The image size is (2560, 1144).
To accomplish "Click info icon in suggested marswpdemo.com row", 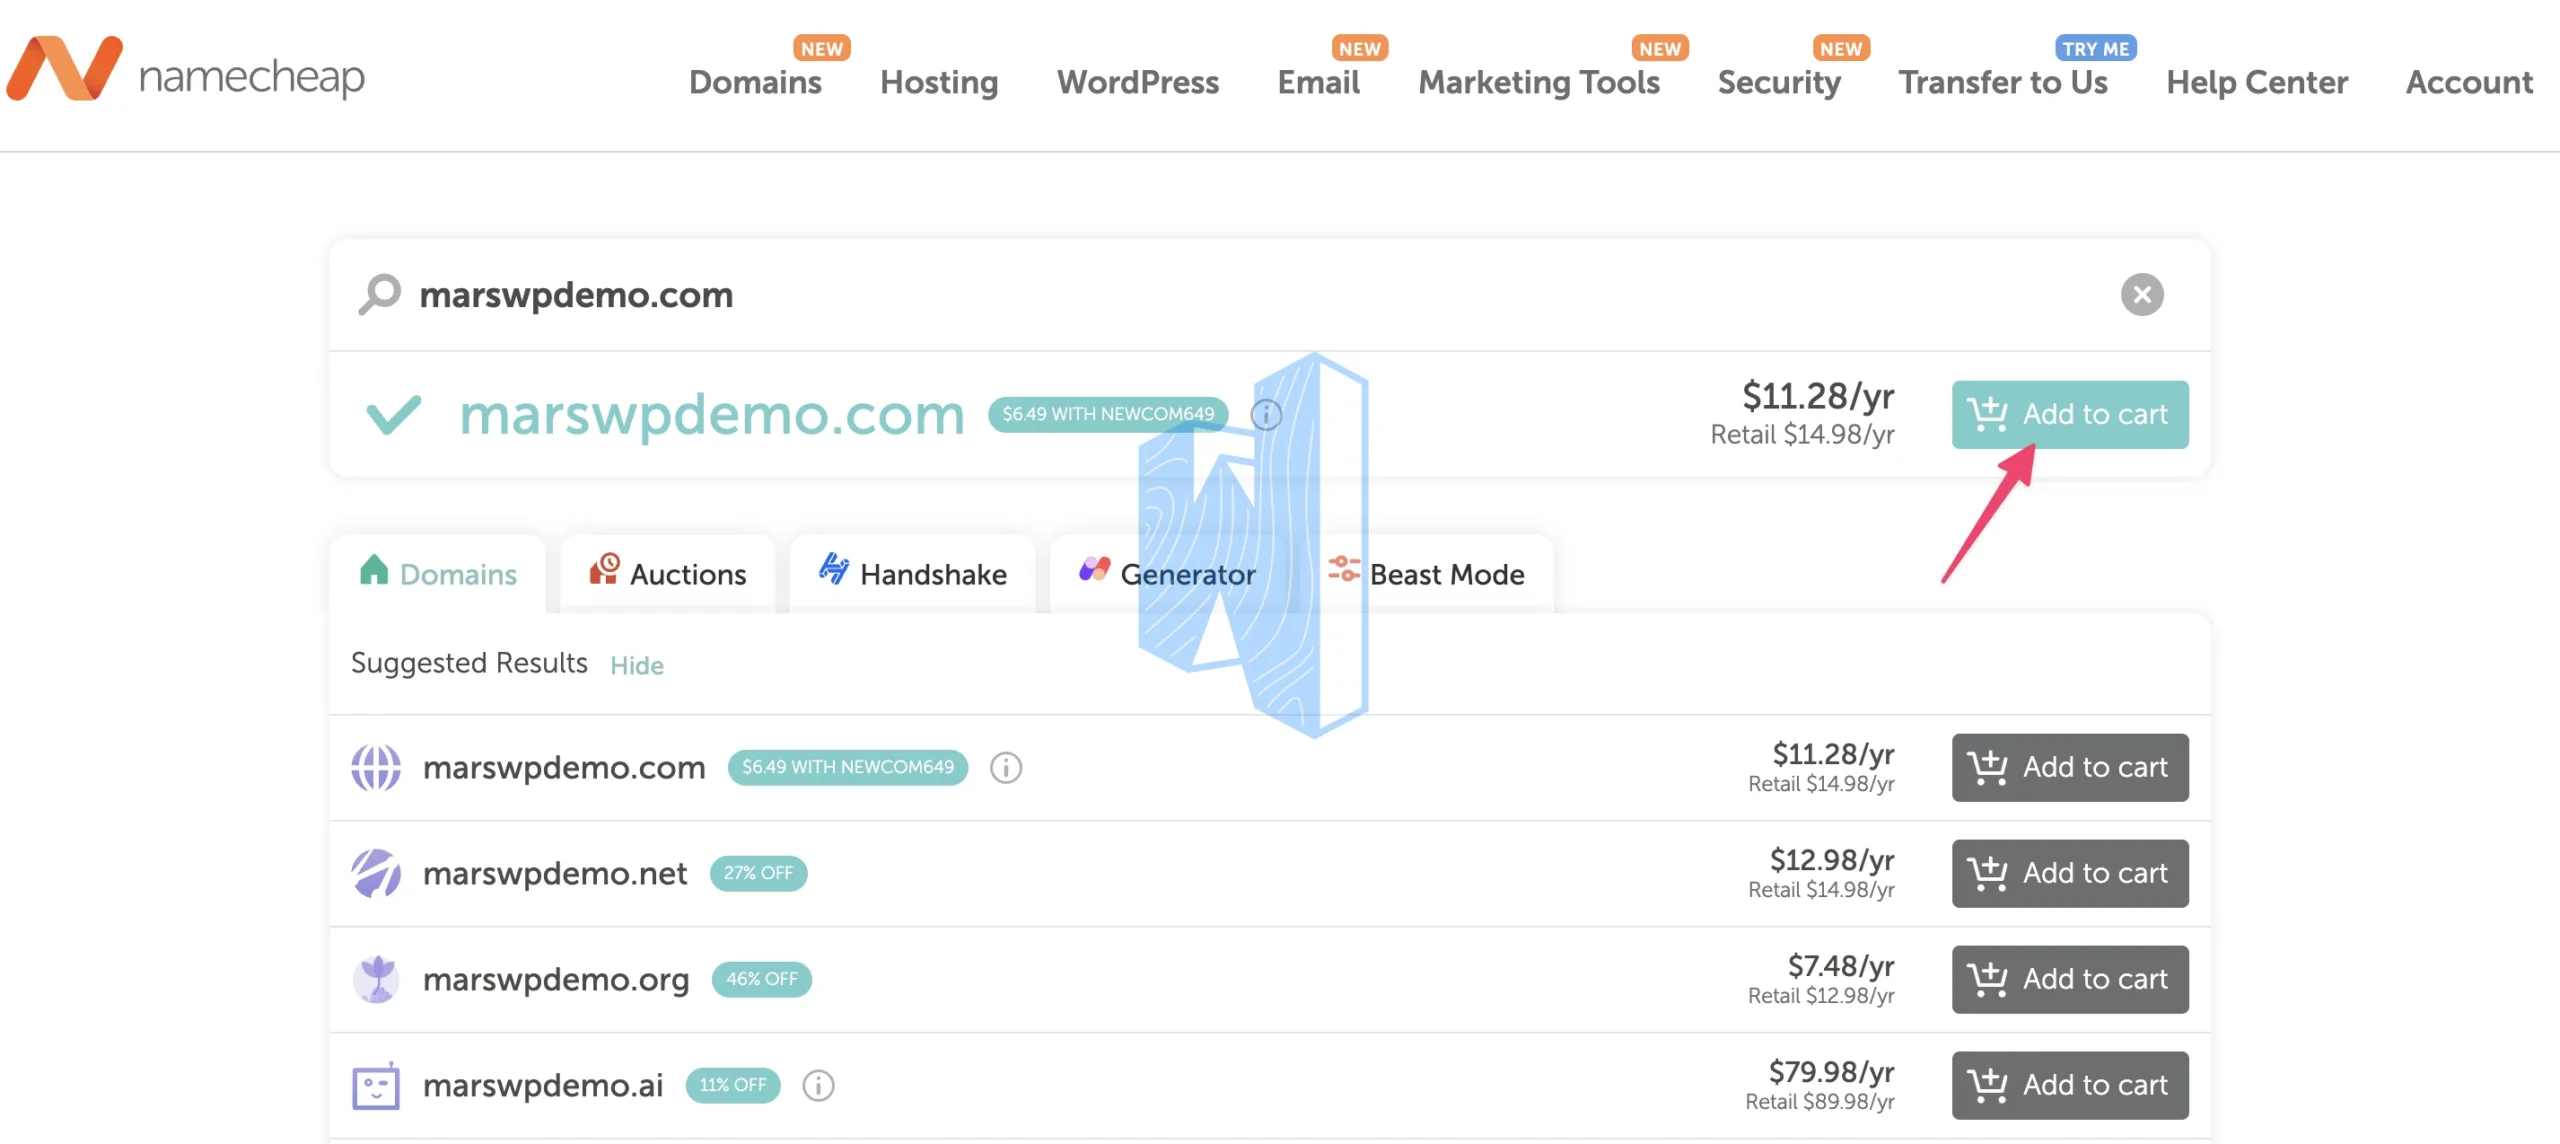I will (x=1006, y=767).
